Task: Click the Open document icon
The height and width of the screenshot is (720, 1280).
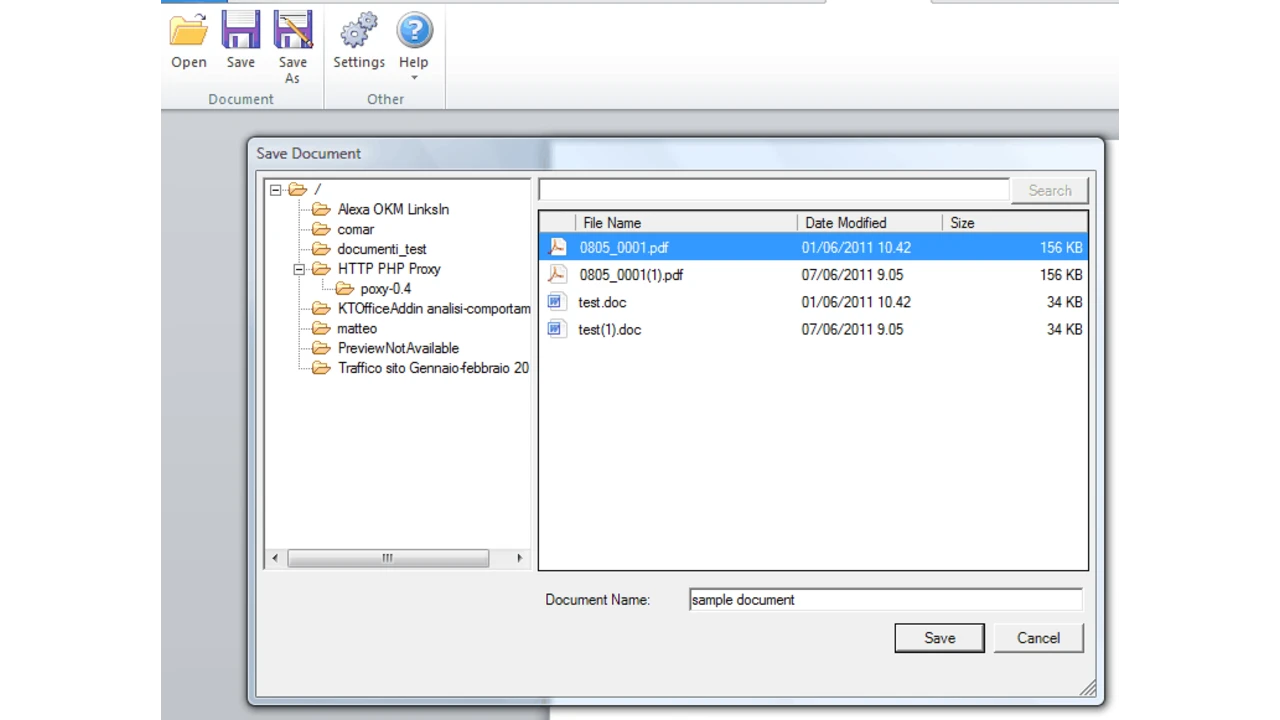Action: point(188,30)
